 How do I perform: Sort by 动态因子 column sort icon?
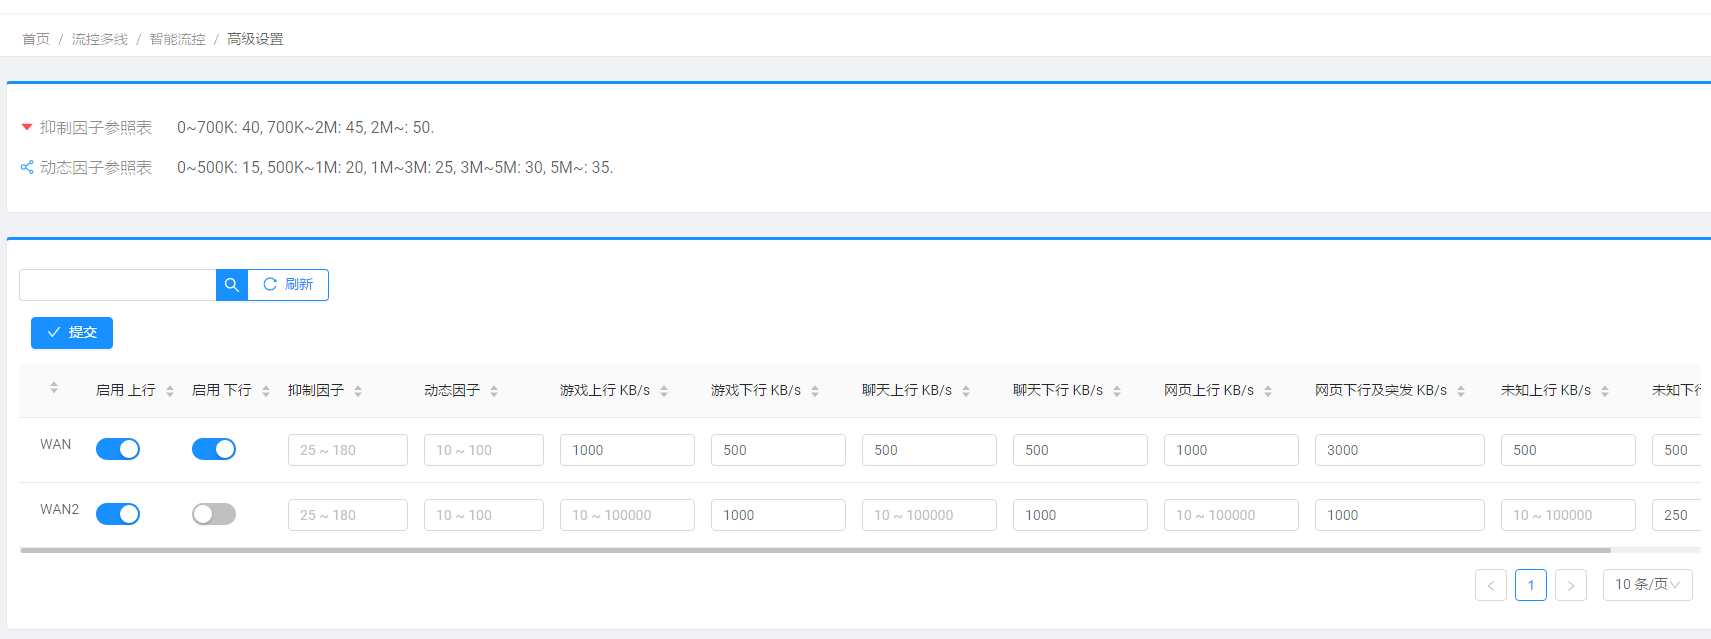pos(494,391)
